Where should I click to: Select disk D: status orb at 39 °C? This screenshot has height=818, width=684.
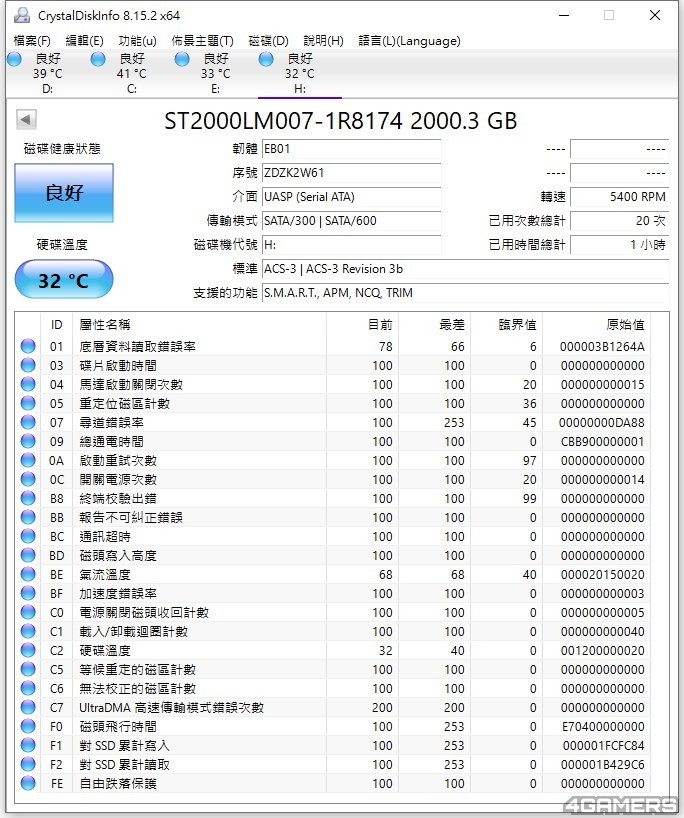coord(15,59)
